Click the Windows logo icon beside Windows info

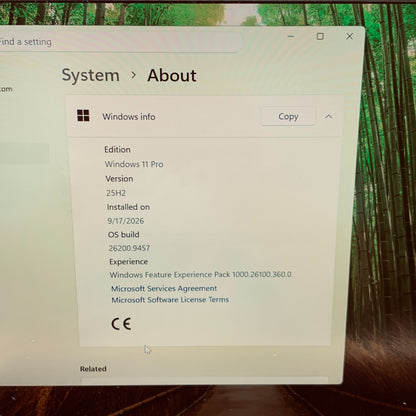coord(83,116)
